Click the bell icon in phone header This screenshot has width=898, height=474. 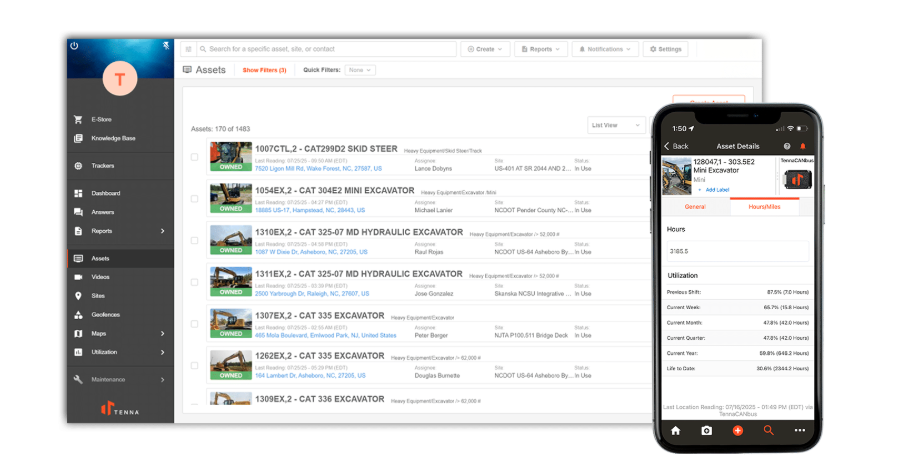(803, 147)
